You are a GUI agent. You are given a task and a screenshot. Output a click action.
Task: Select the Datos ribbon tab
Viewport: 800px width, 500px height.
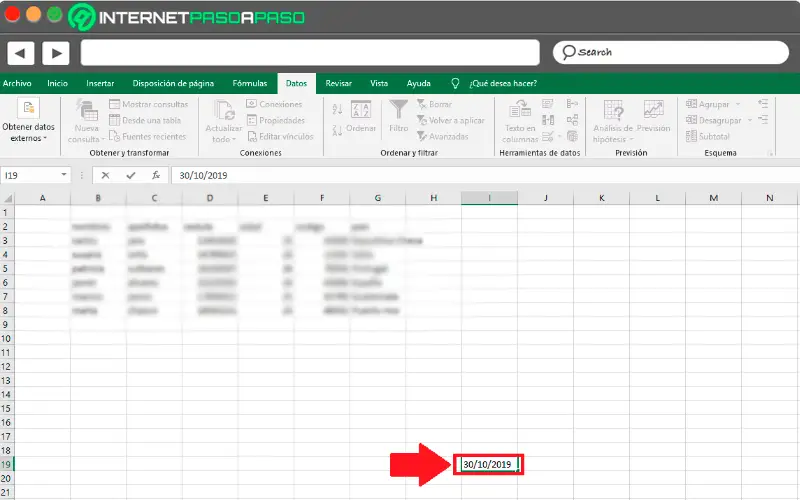point(296,83)
